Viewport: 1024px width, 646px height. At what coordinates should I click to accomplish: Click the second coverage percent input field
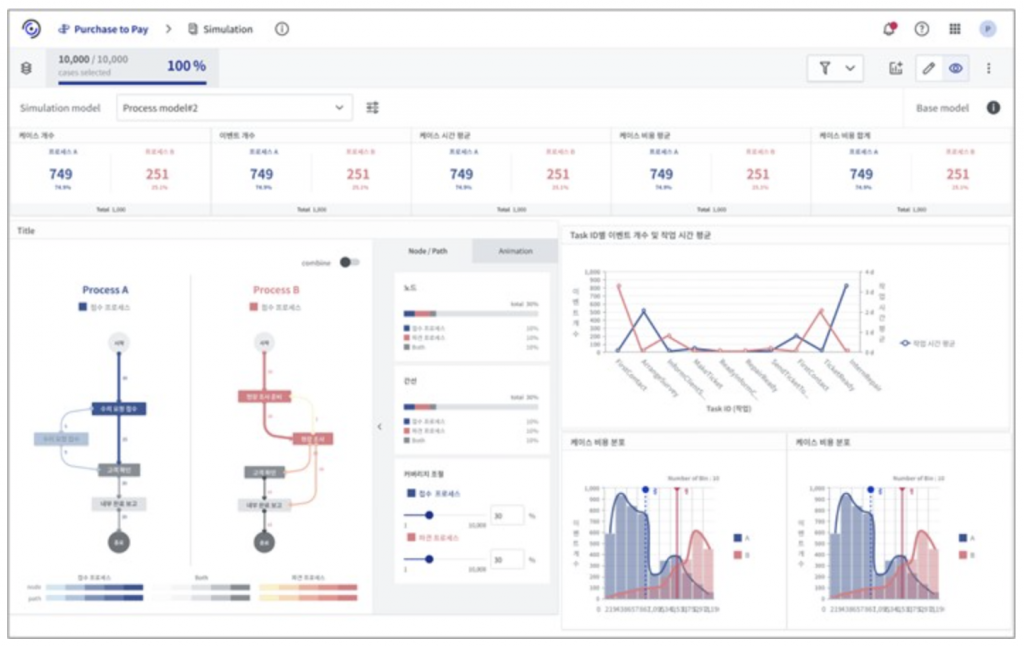pos(507,560)
